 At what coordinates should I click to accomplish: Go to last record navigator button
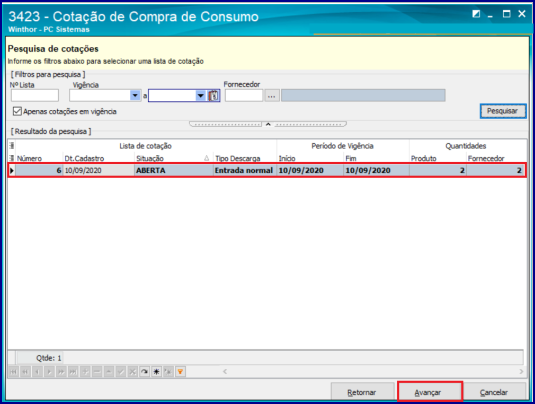click(x=73, y=372)
